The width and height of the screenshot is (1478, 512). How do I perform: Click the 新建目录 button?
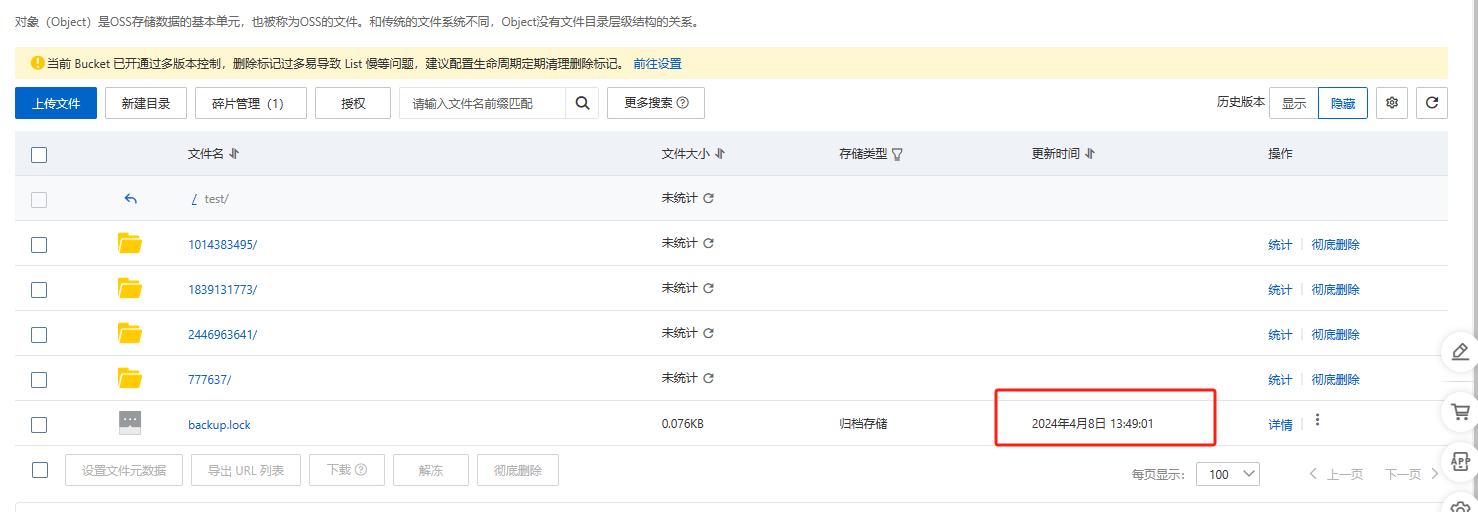pos(146,103)
